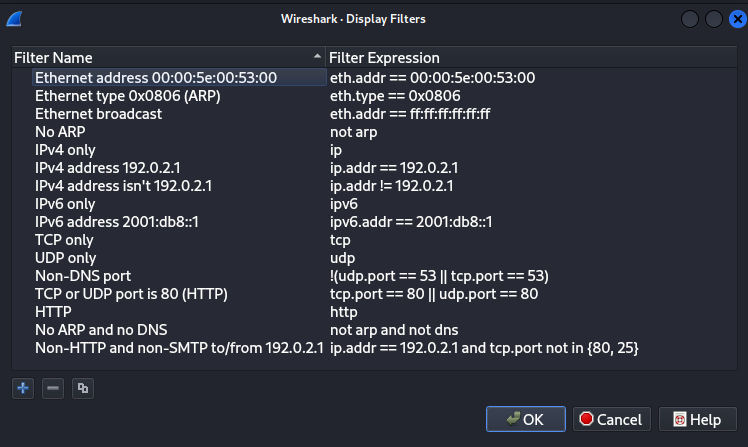The image size is (748, 447).
Task: Select the Ethernet broadcast filter name
Action: 98,114
